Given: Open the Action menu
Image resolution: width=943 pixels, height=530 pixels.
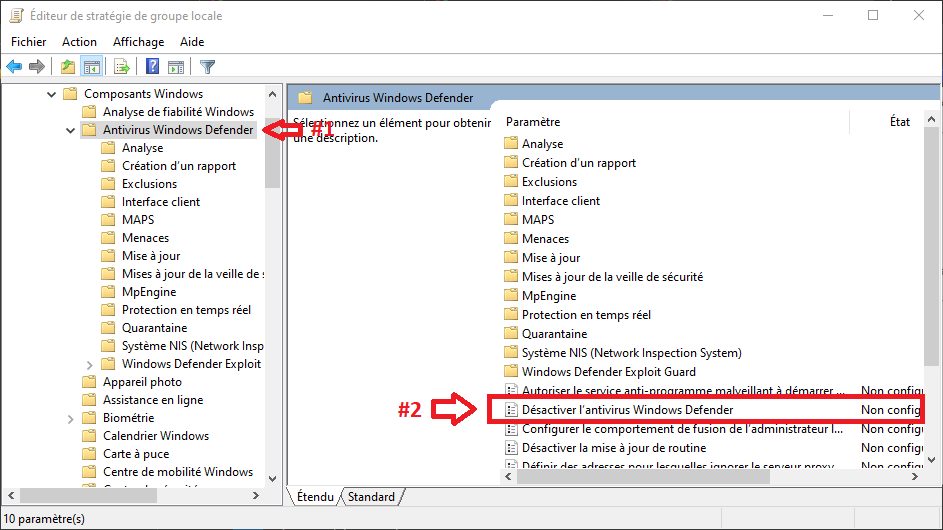Looking at the screenshot, I should (x=79, y=42).
